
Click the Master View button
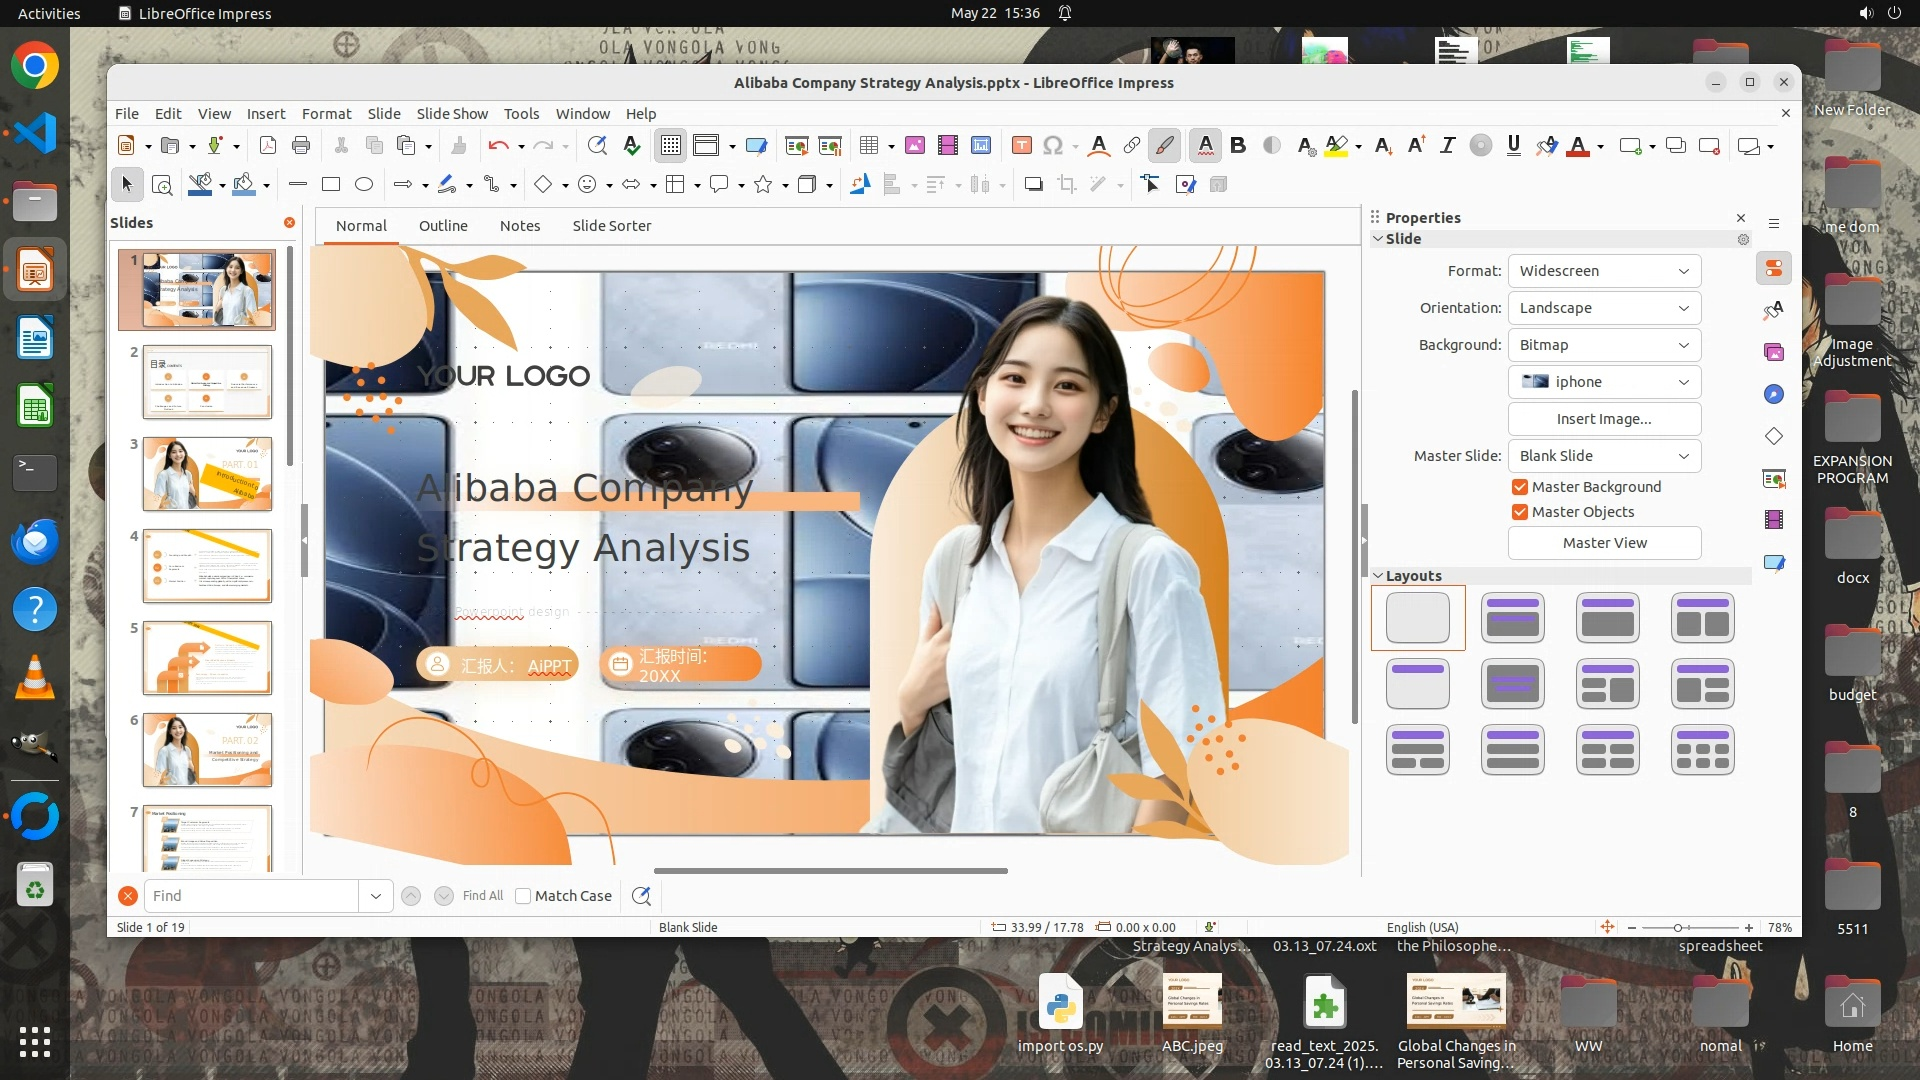1603,543
